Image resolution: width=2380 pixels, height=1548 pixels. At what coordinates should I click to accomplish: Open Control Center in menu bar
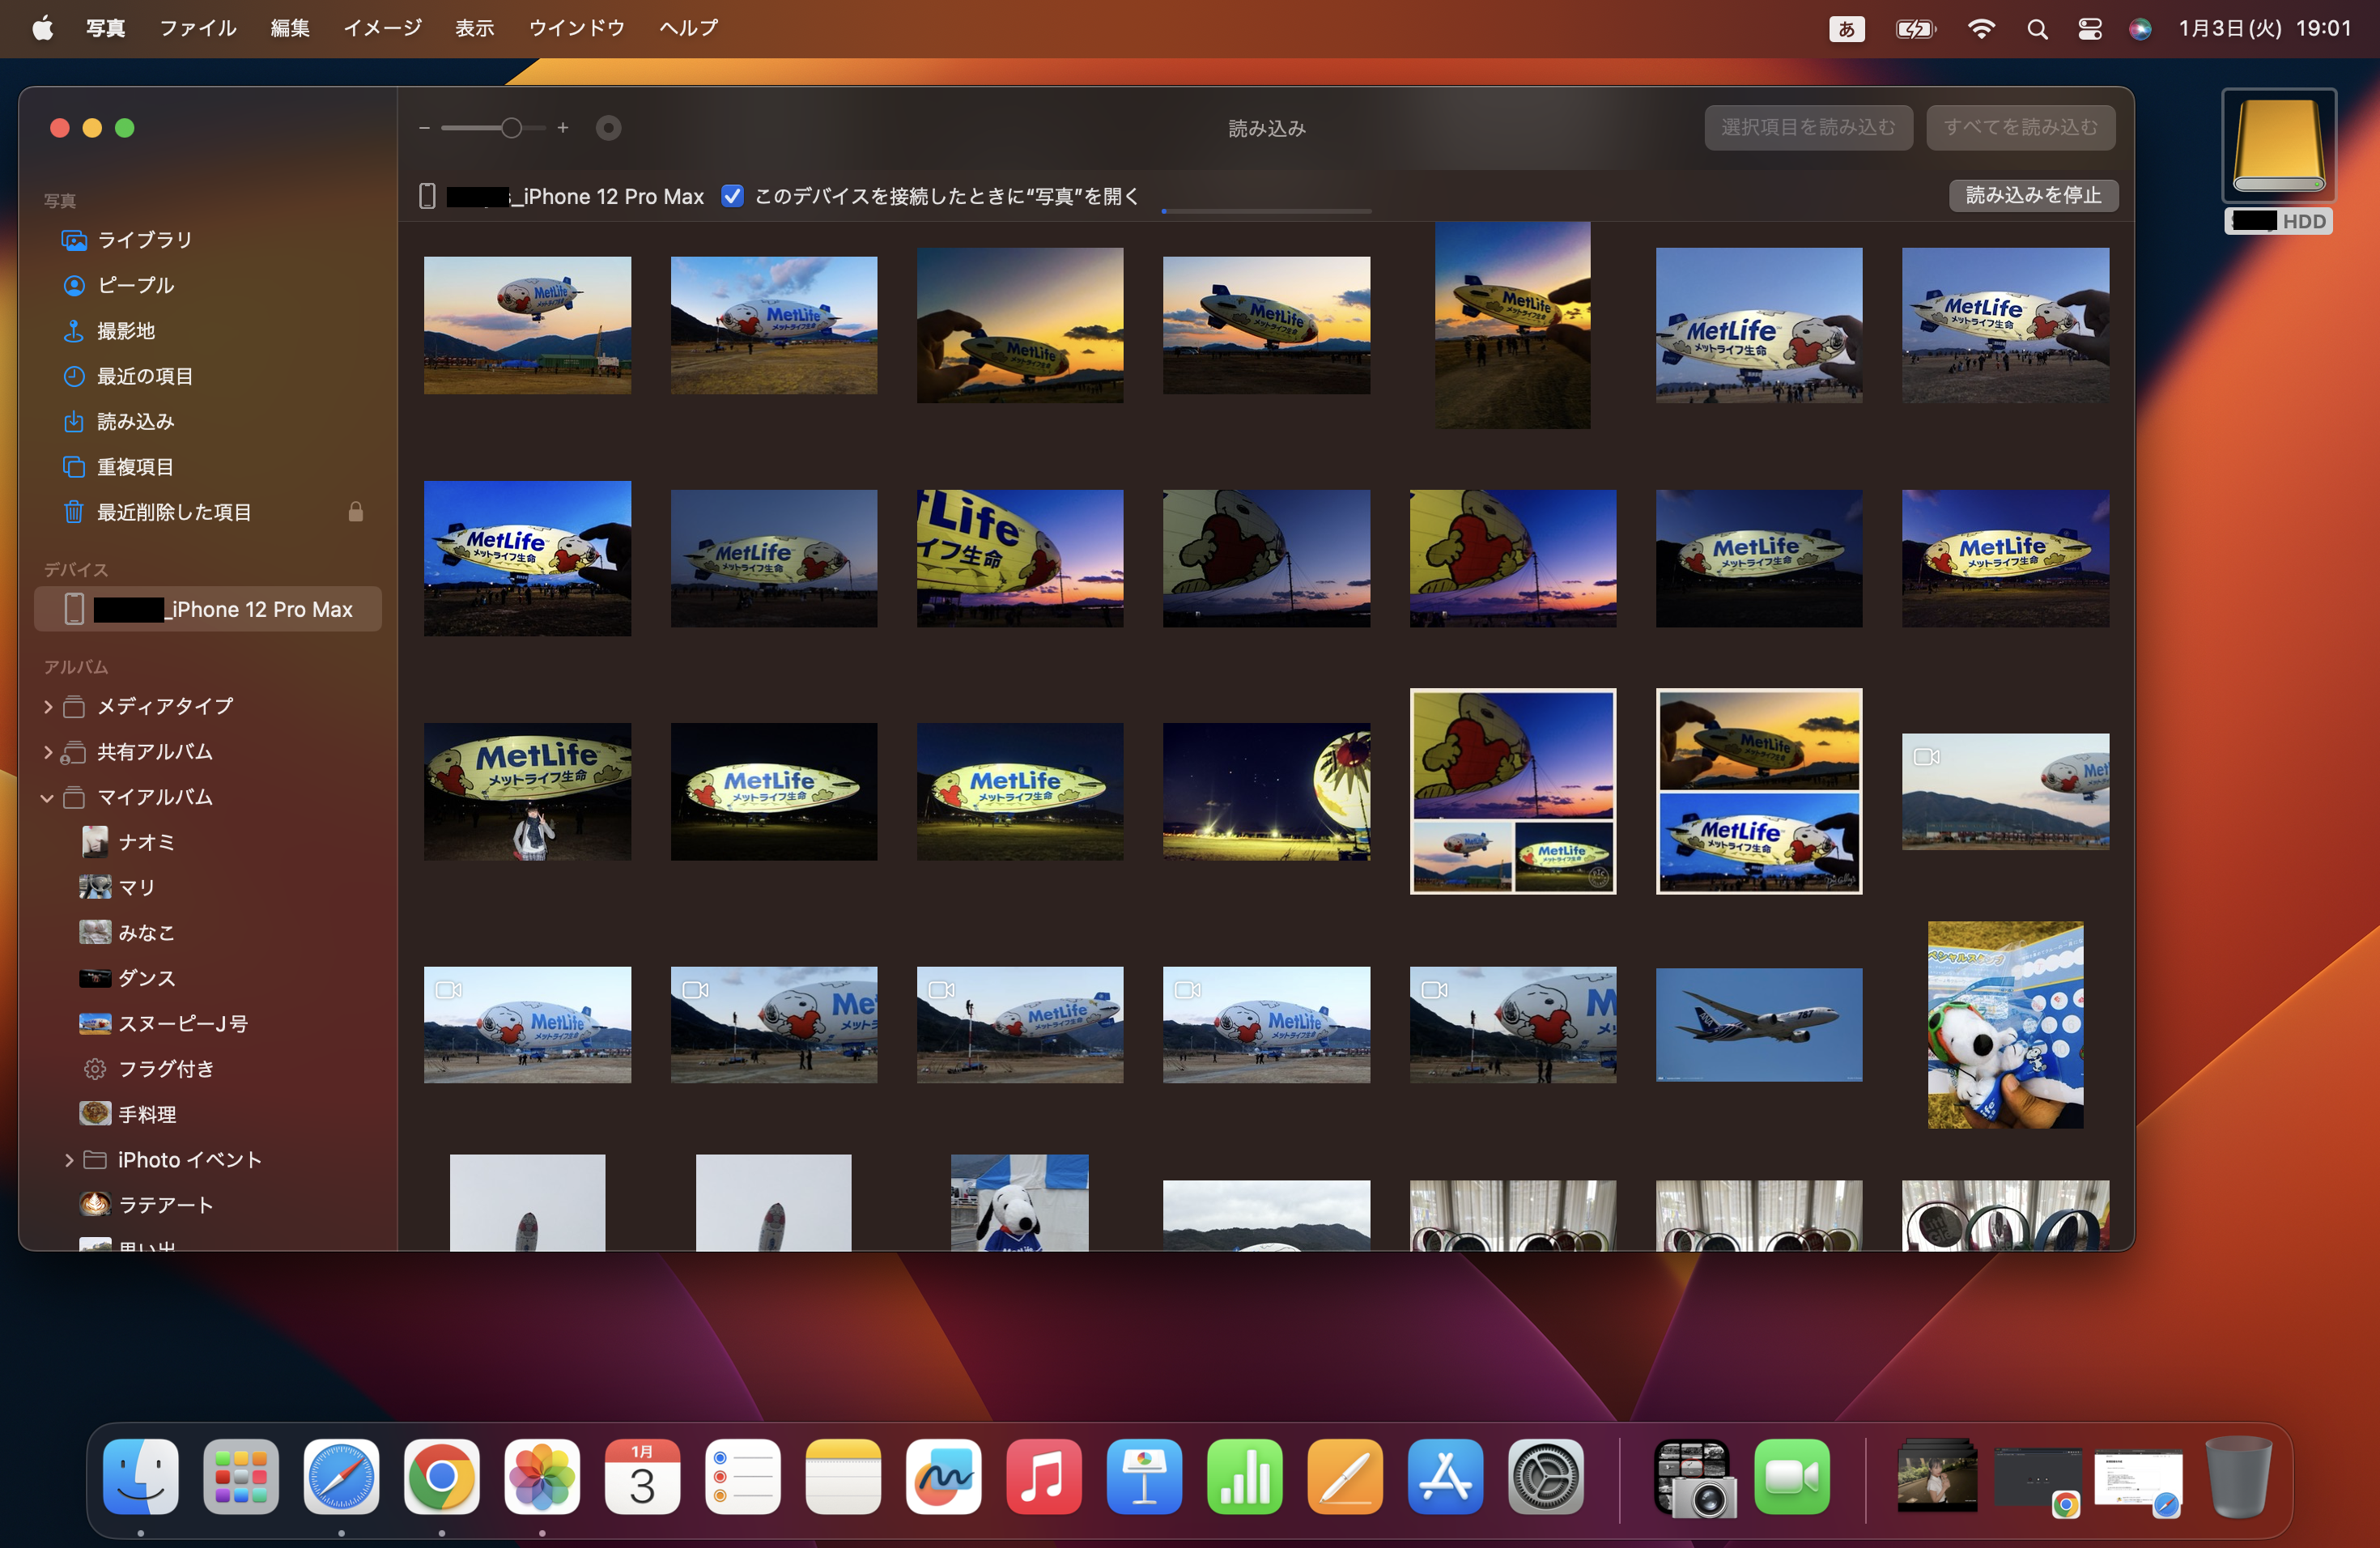pos(2089,29)
